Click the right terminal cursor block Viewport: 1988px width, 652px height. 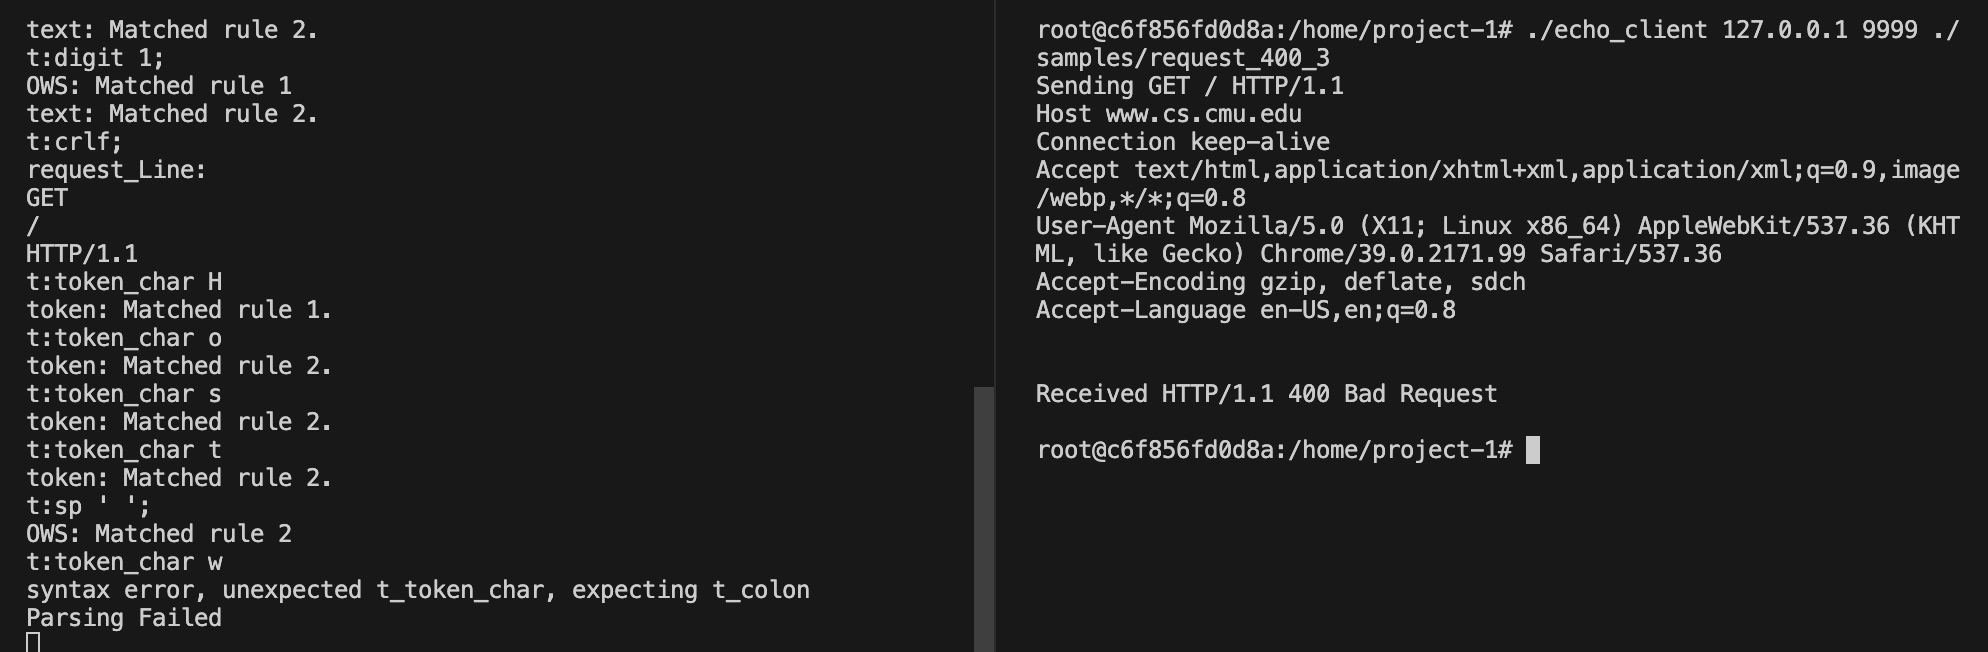tap(1533, 450)
